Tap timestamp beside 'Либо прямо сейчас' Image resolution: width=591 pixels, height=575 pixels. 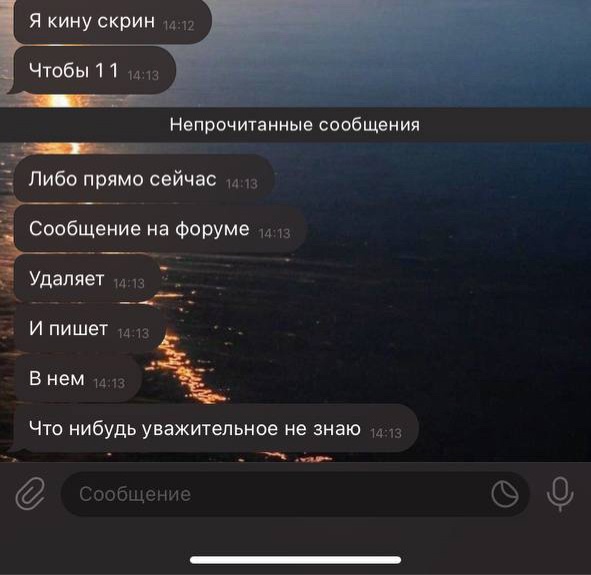pyautogui.click(x=242, y=184)
